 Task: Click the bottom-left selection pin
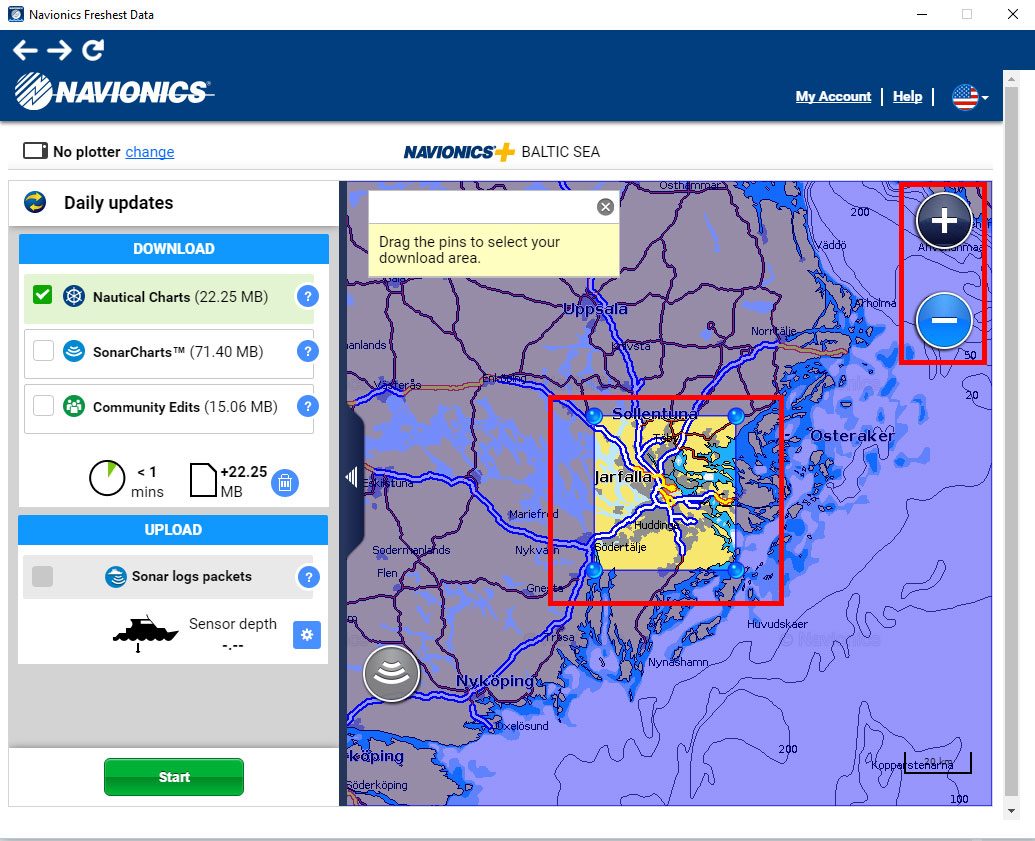tap(594, 570)
